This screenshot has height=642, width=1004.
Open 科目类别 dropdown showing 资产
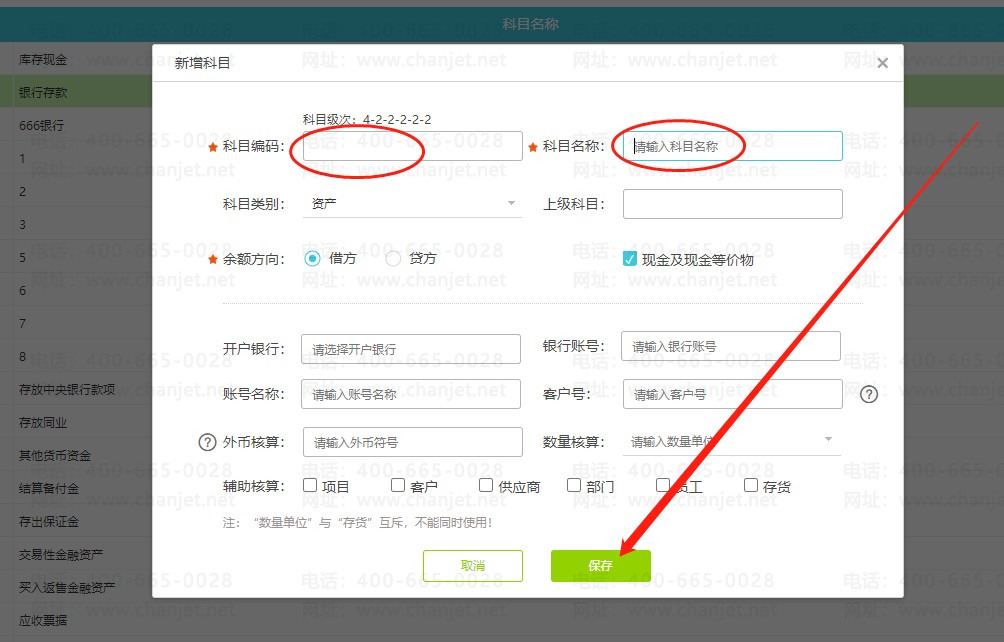(412, 204)
